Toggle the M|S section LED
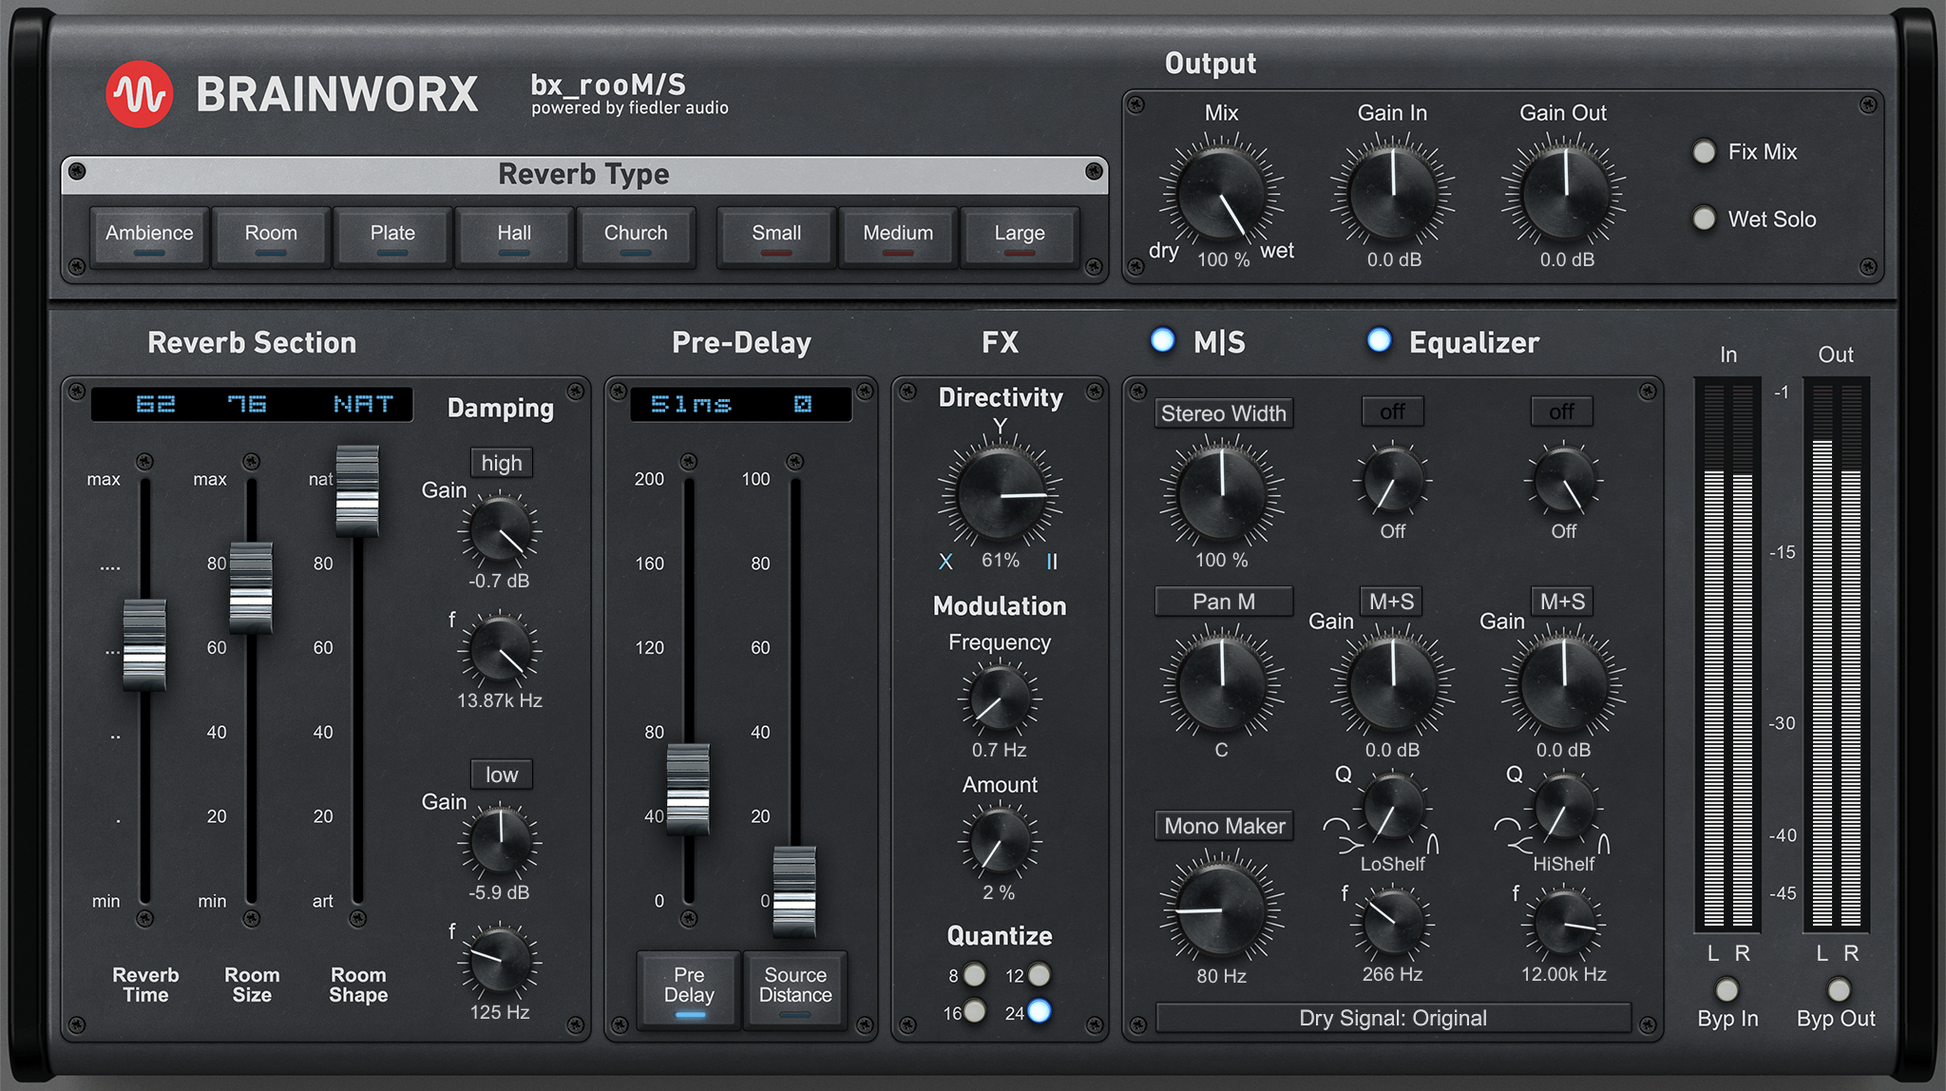This screenshot has height=1091, width=1946. pyautogui.click(x=1162, y=341)
